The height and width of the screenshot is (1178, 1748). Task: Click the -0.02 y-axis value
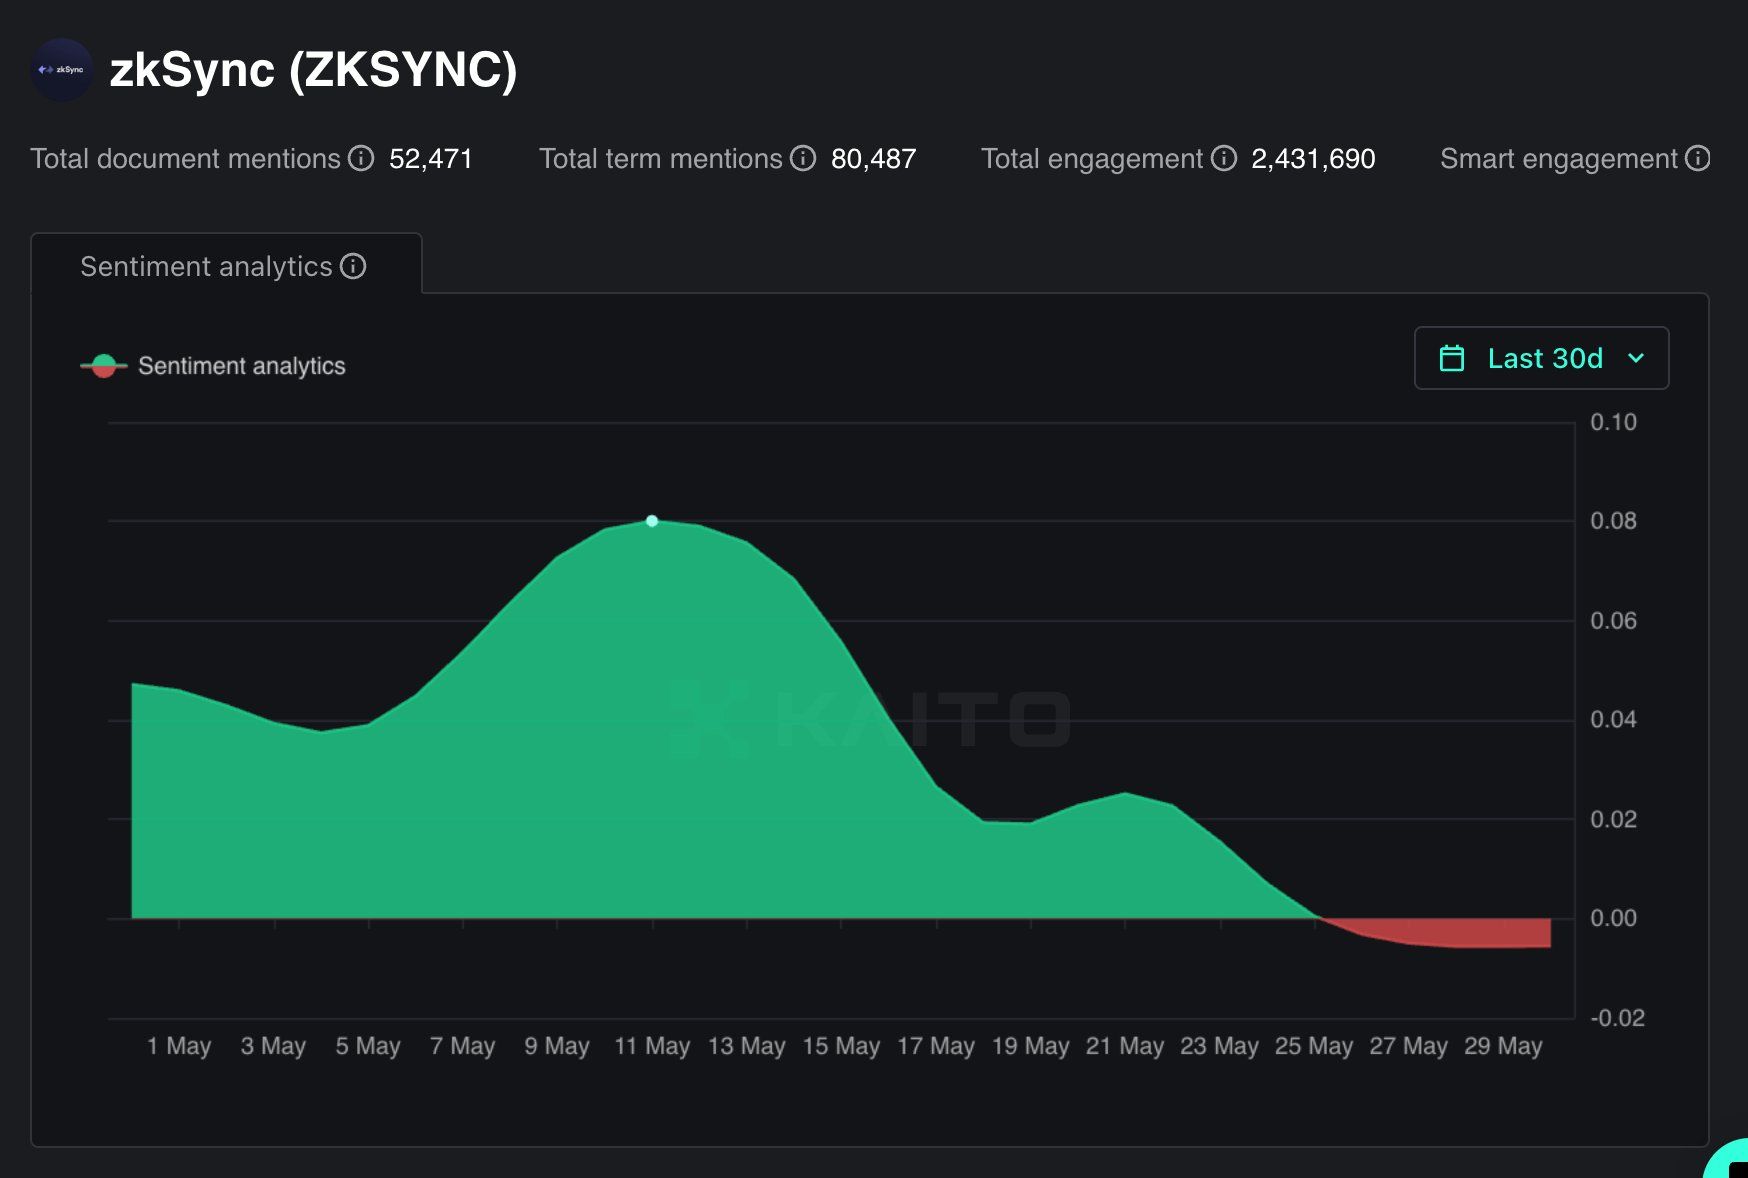click(x=1617, y=1018)
